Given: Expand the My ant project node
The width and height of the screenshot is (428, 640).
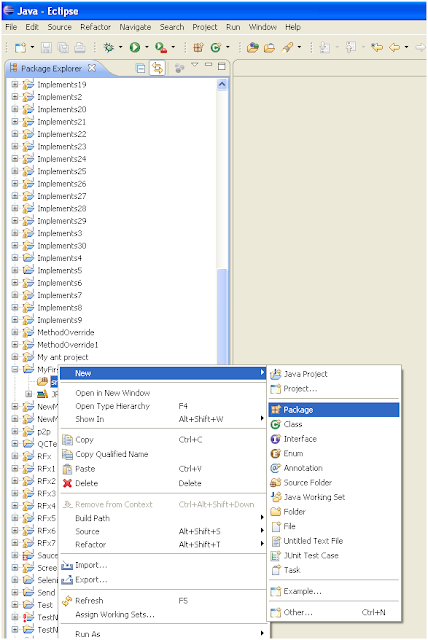Looking at the screenshot, I should pos(15,357).
